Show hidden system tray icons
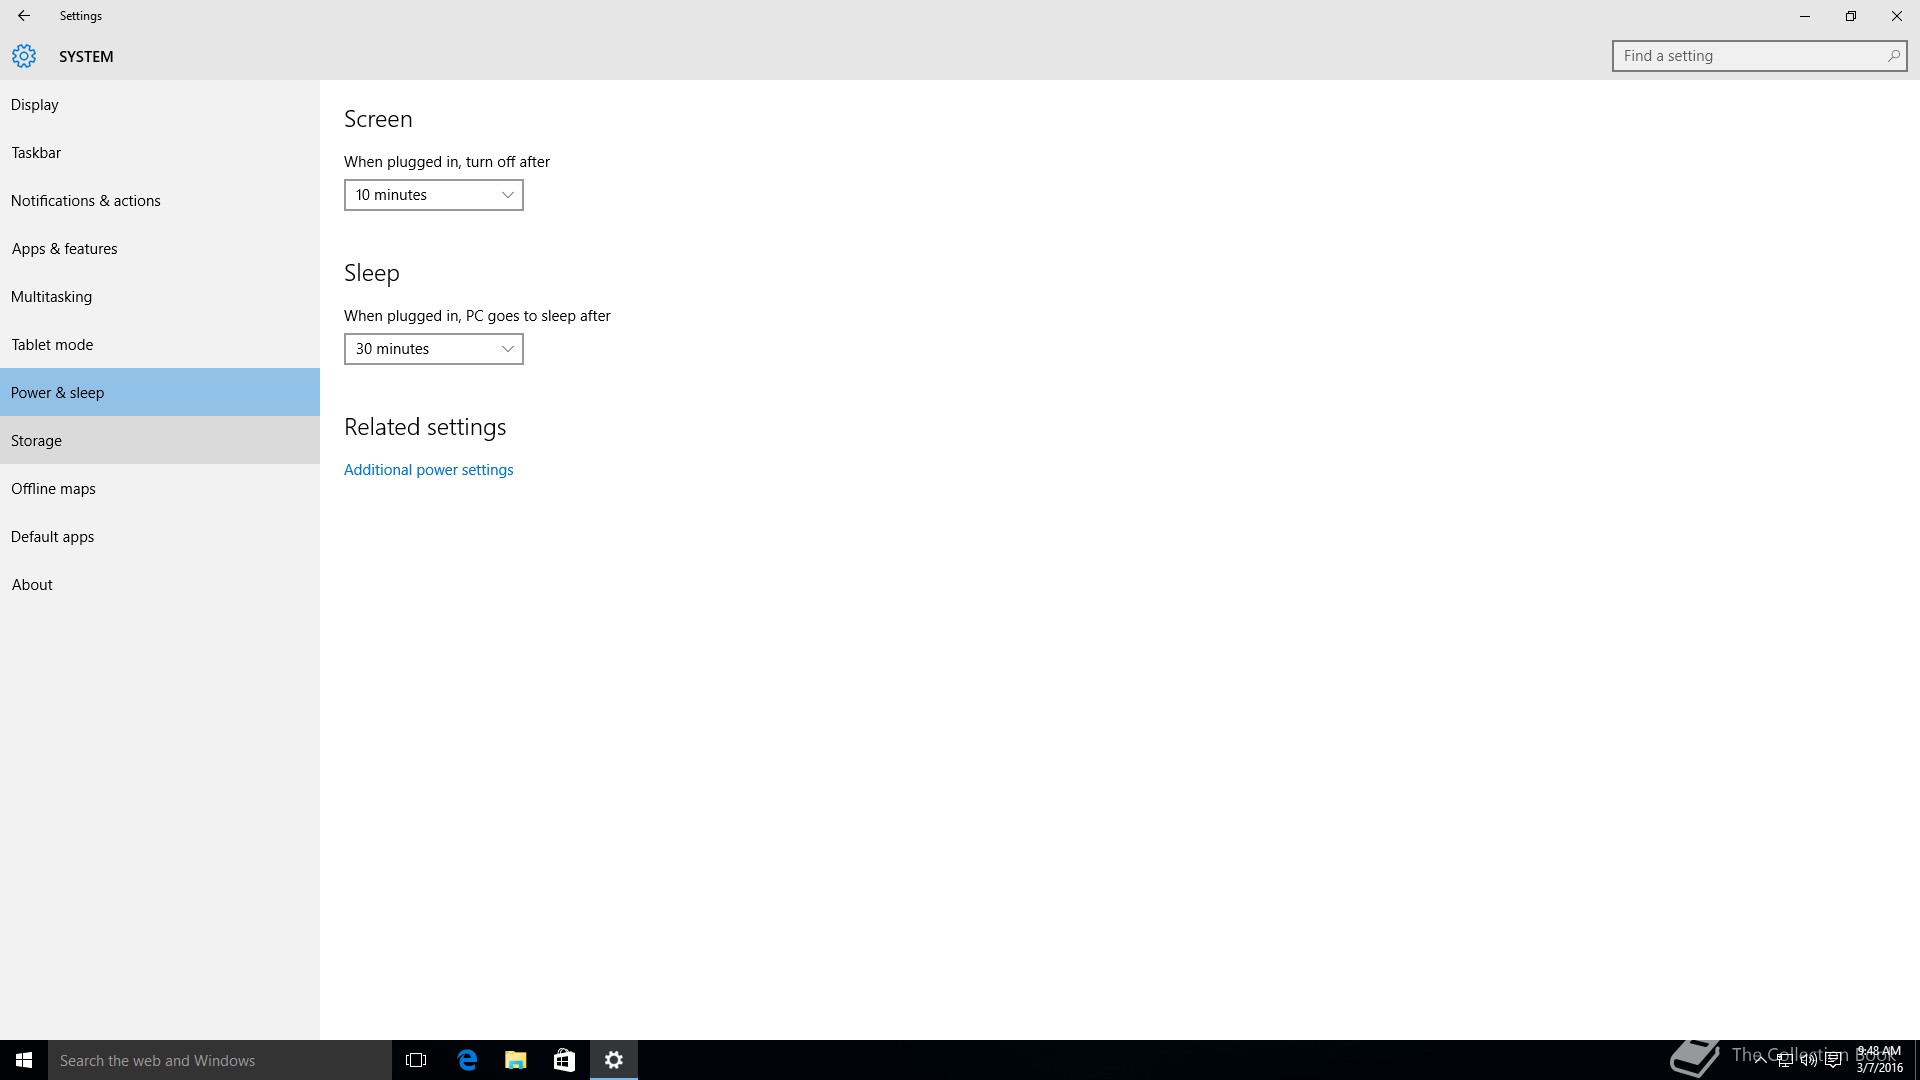Image resolution: width=1920 pixels, height=1080 pixels. [x=1760, y=1060]
